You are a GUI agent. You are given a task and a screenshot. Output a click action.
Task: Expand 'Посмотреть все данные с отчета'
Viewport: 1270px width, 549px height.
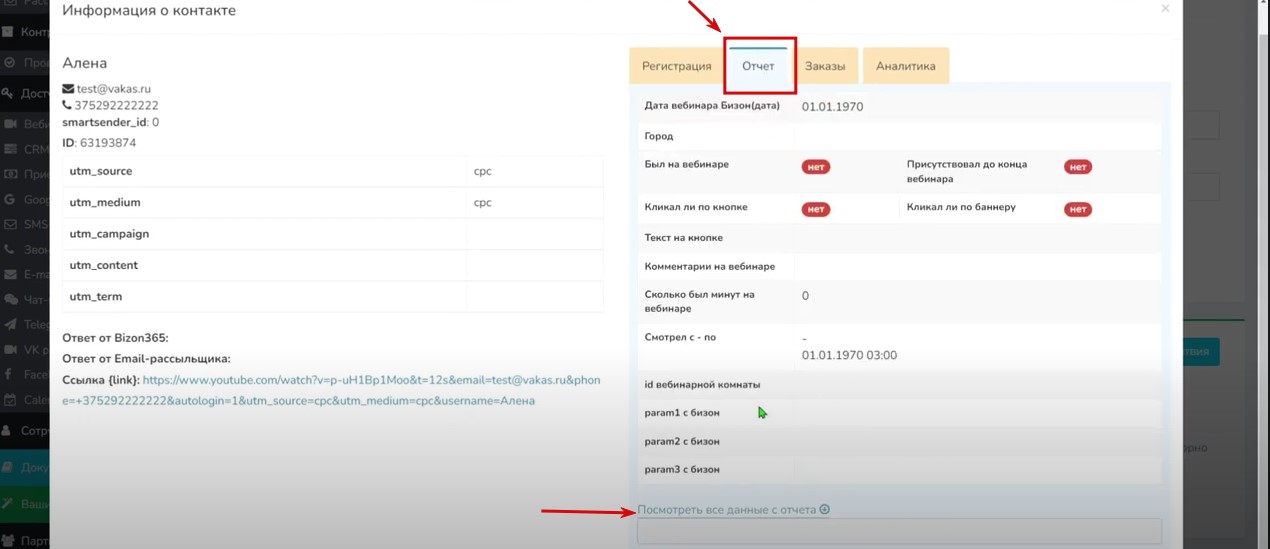(x=727, y=510)
